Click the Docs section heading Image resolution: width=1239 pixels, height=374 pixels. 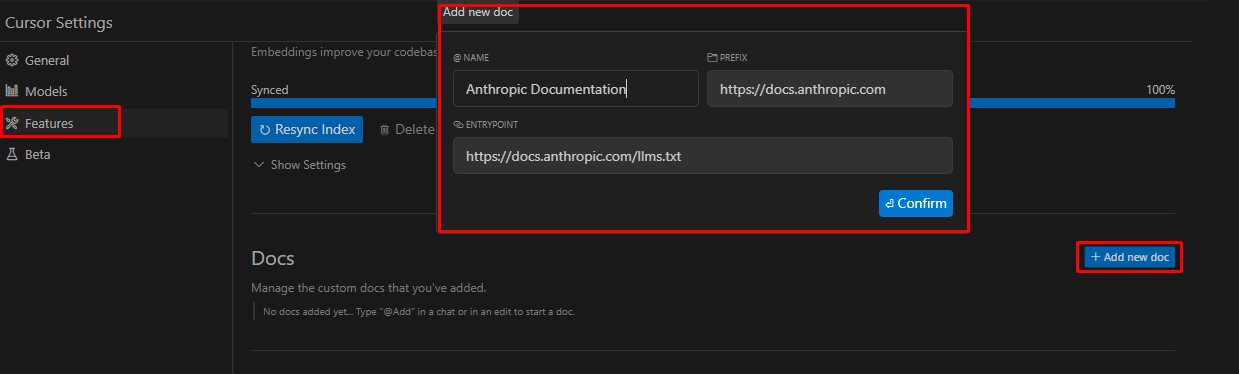[x=273, y=258]
